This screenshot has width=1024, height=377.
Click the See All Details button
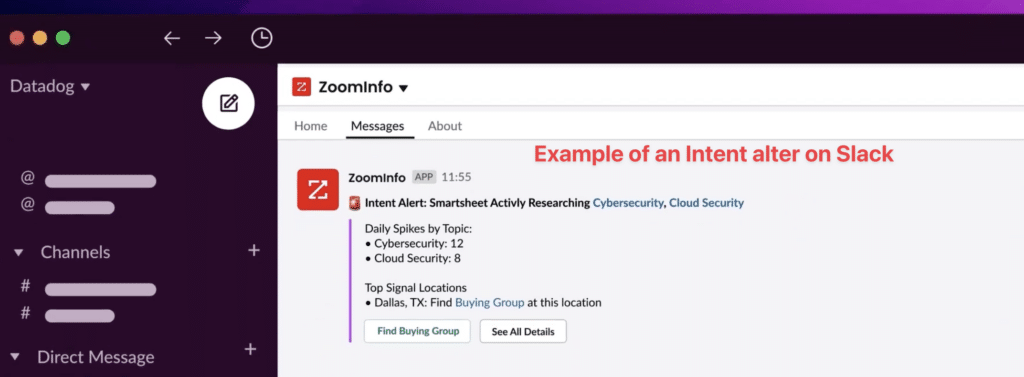[x=523, y=331]
